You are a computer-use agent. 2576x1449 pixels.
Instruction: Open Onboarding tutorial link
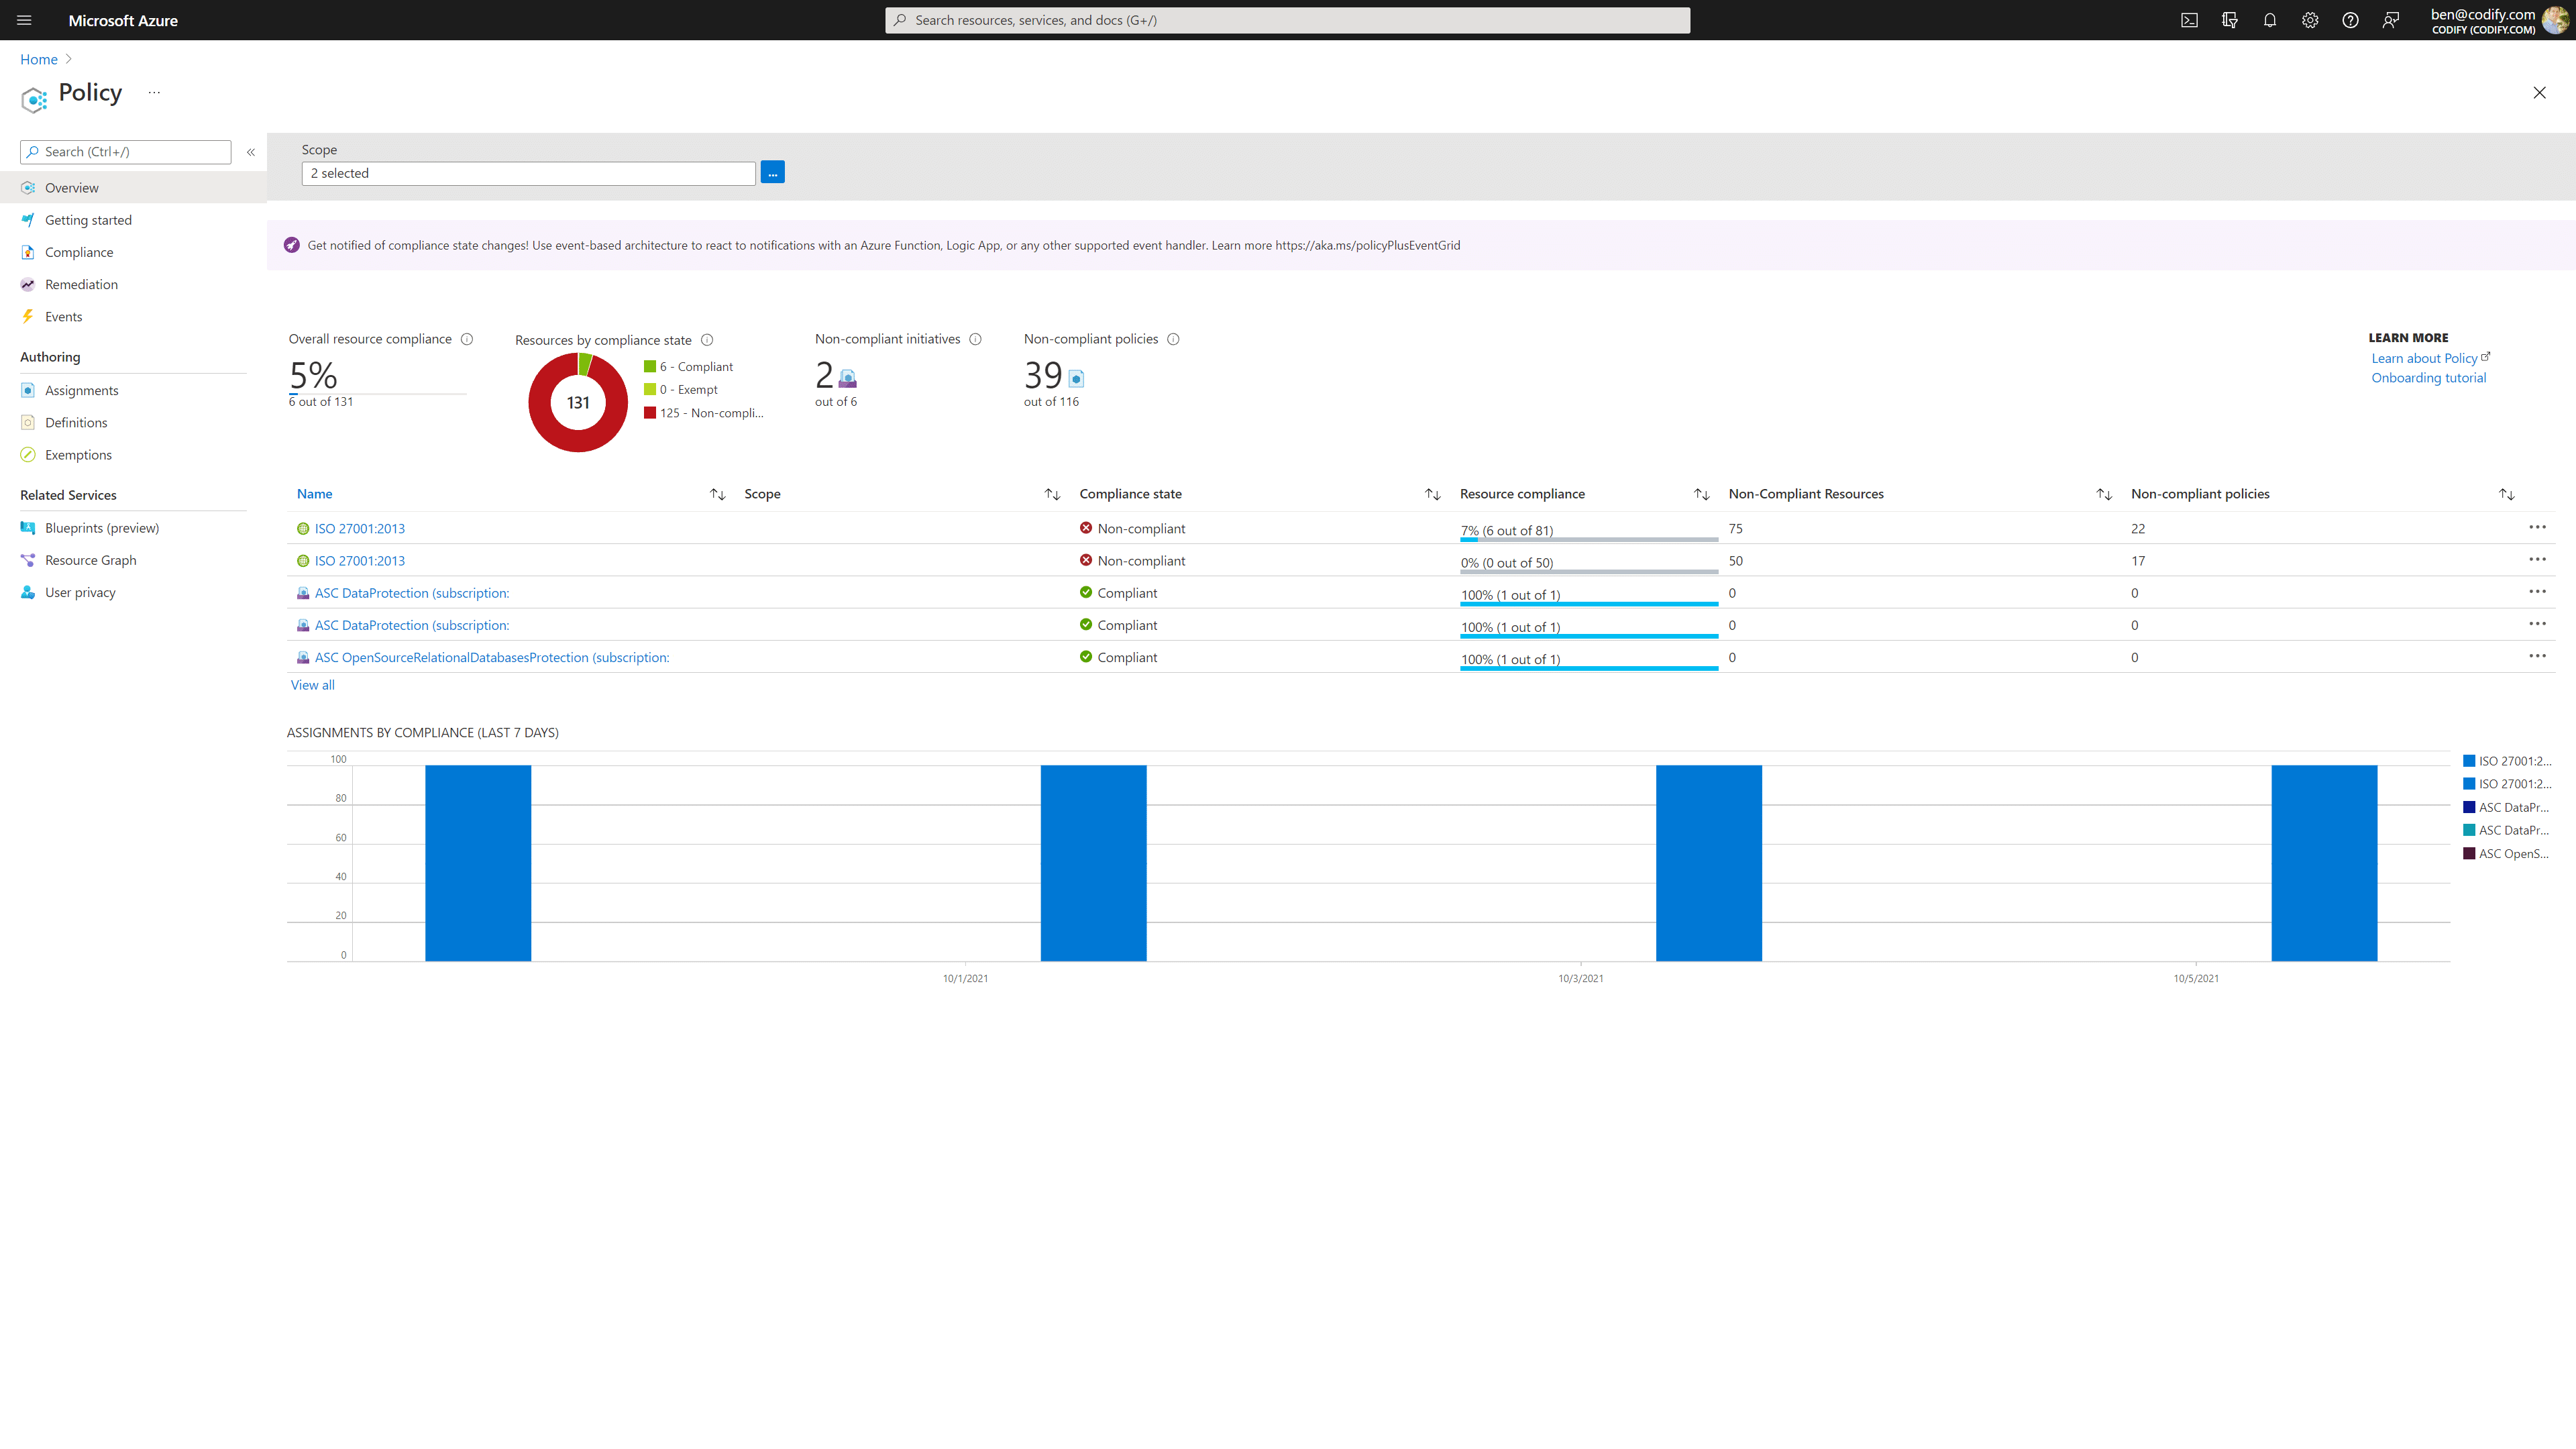pos(2428,378)
